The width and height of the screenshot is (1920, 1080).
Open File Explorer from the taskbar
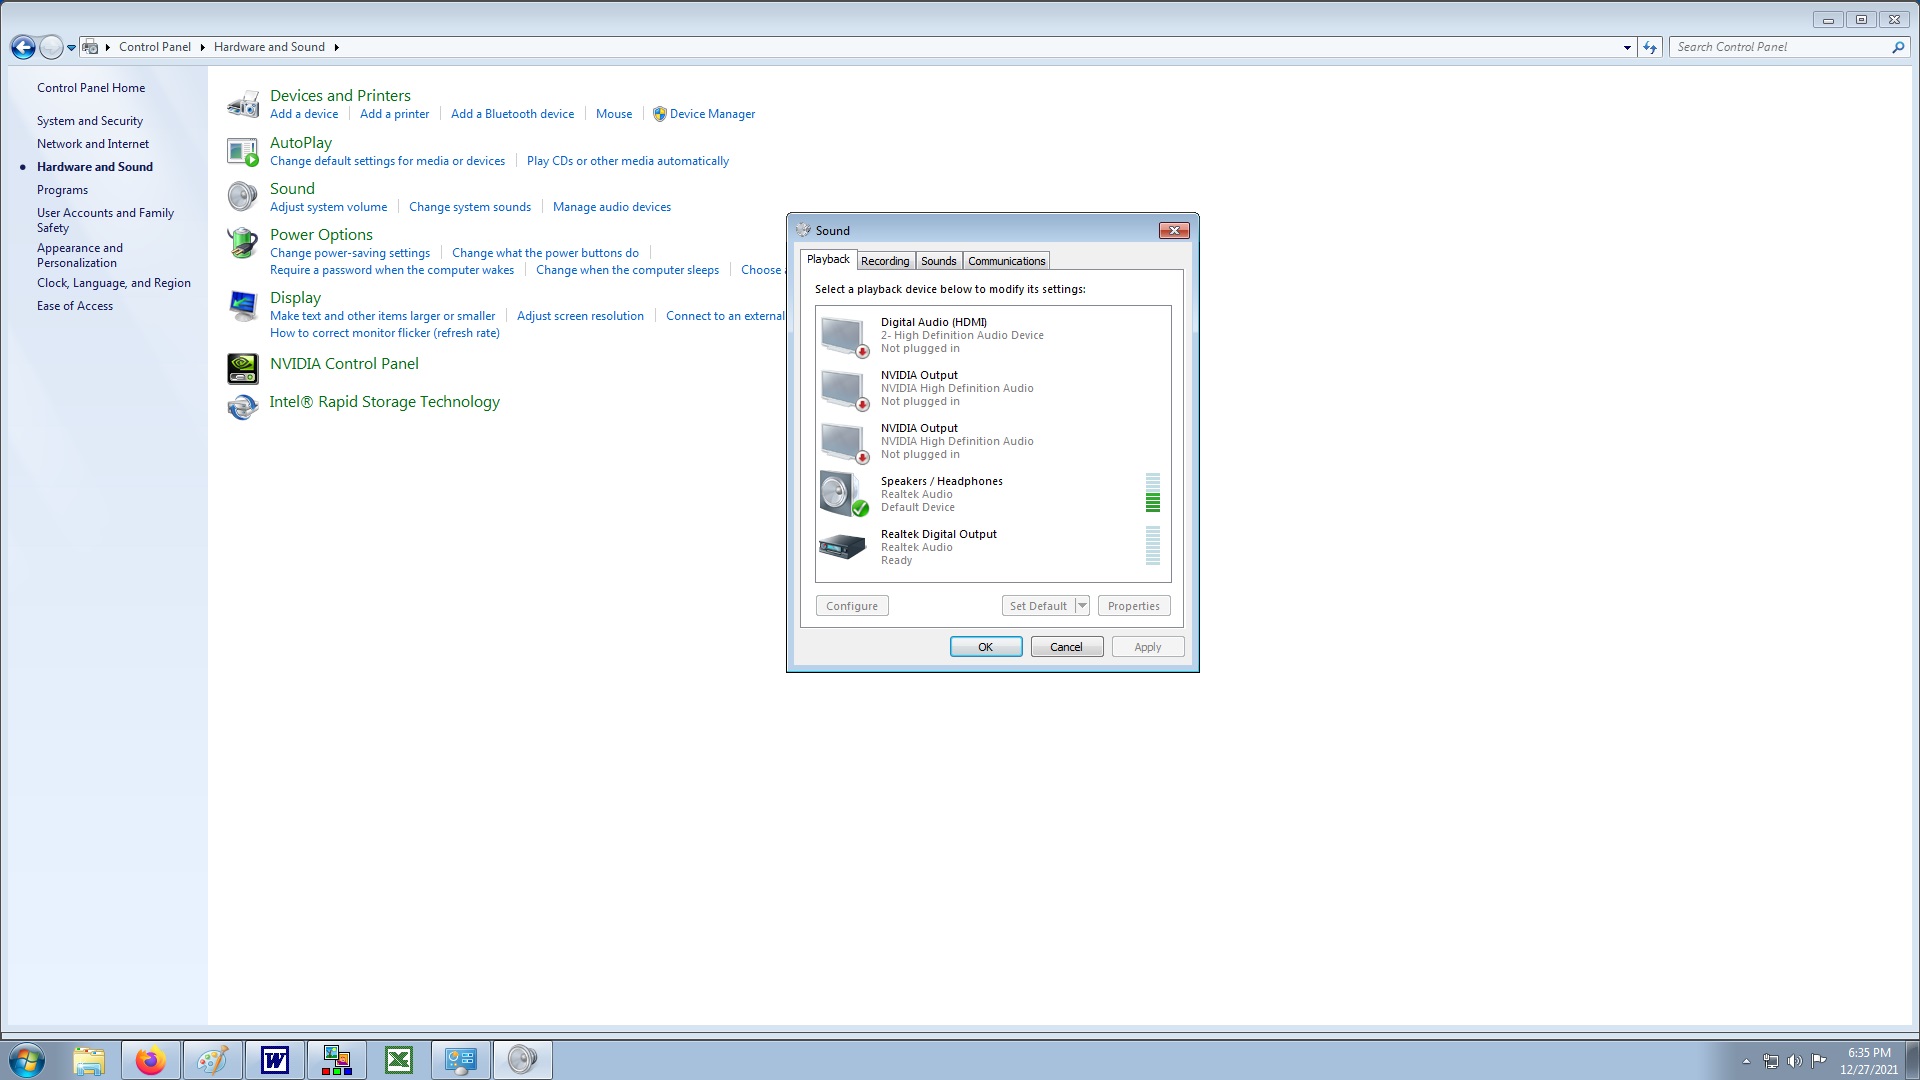point(89,1060)
